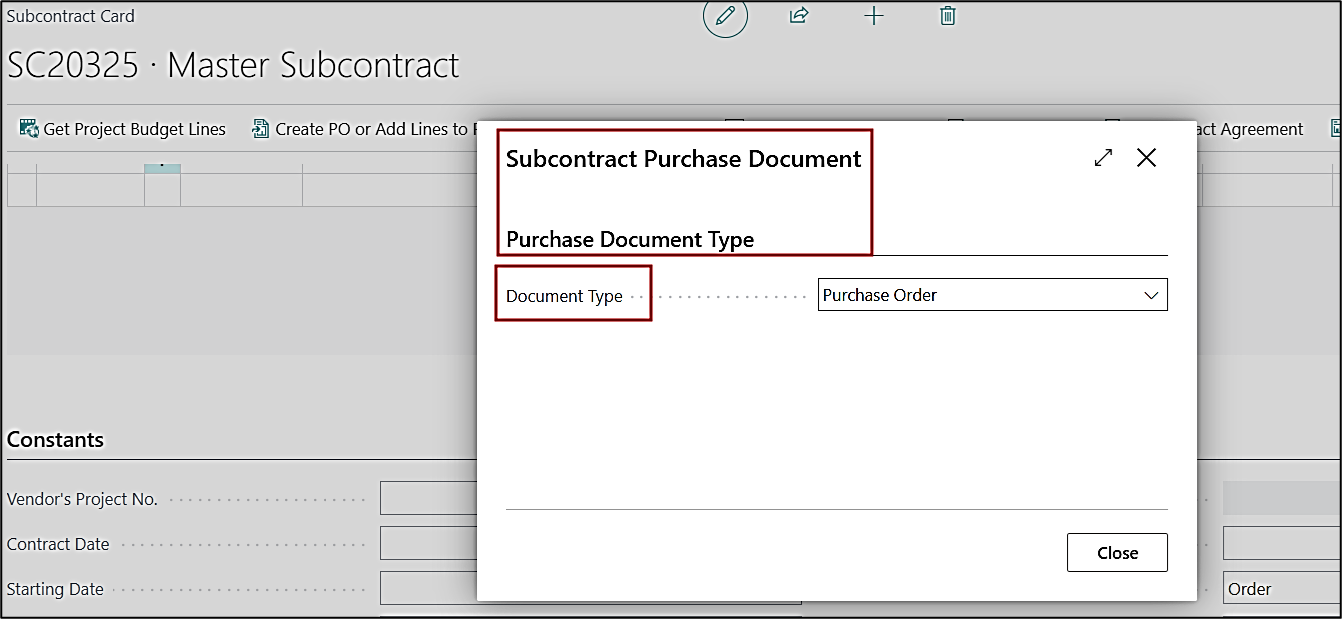Click the pencil edit icon
Viewport: 1342px width, 619px height.
point(725,16)
